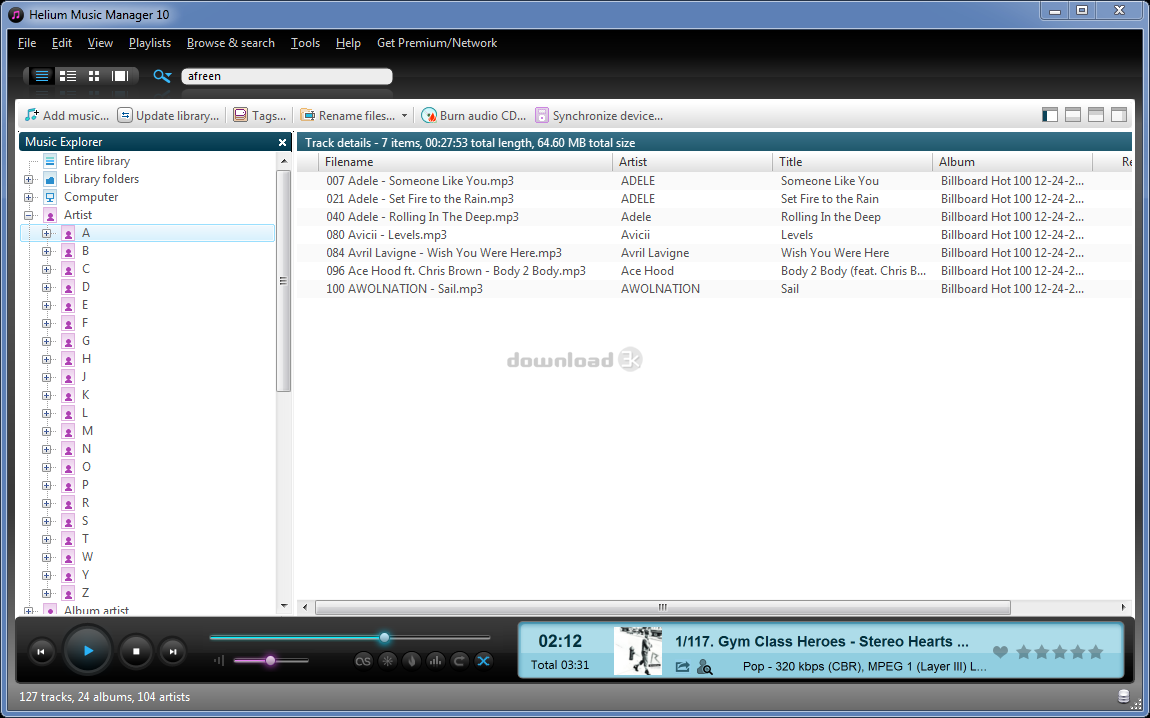Click the horizontal scrollbar of track list
The height and width of the screenshot is (718, 1150).
coord(663,607)
